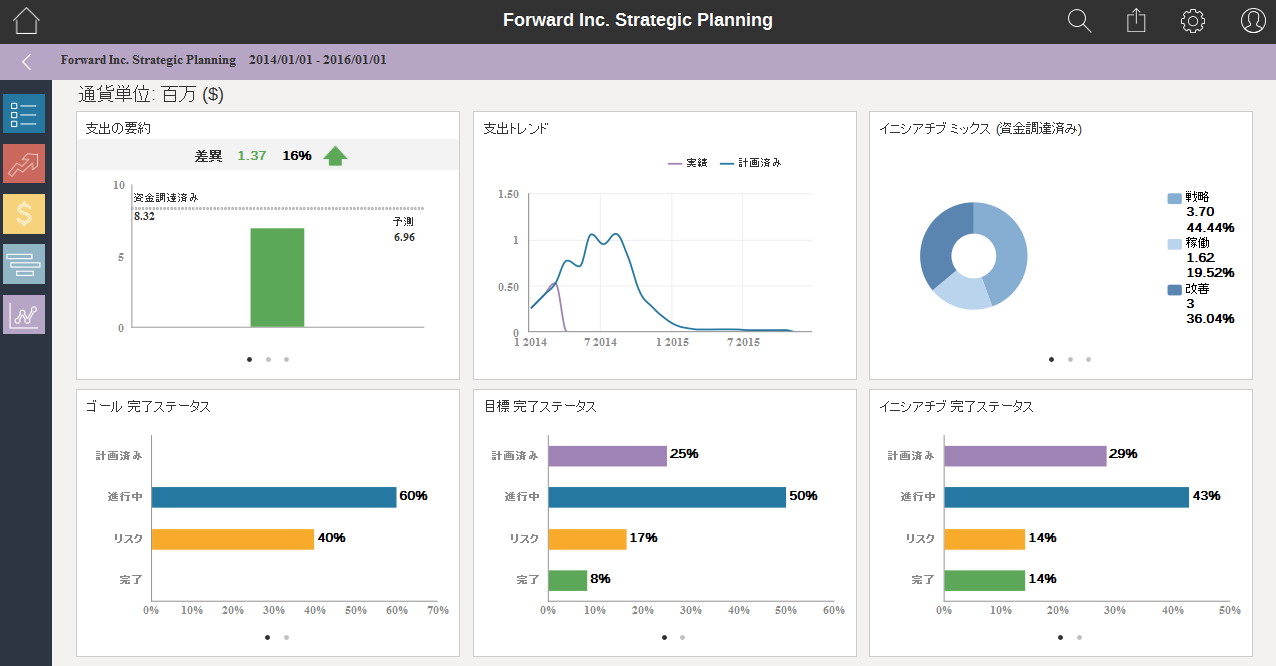Toggle the 計画済み legend entry in 支出トレンド
Image resolution: width=1276 pixels, height=666 pixels.
point(751,163)
